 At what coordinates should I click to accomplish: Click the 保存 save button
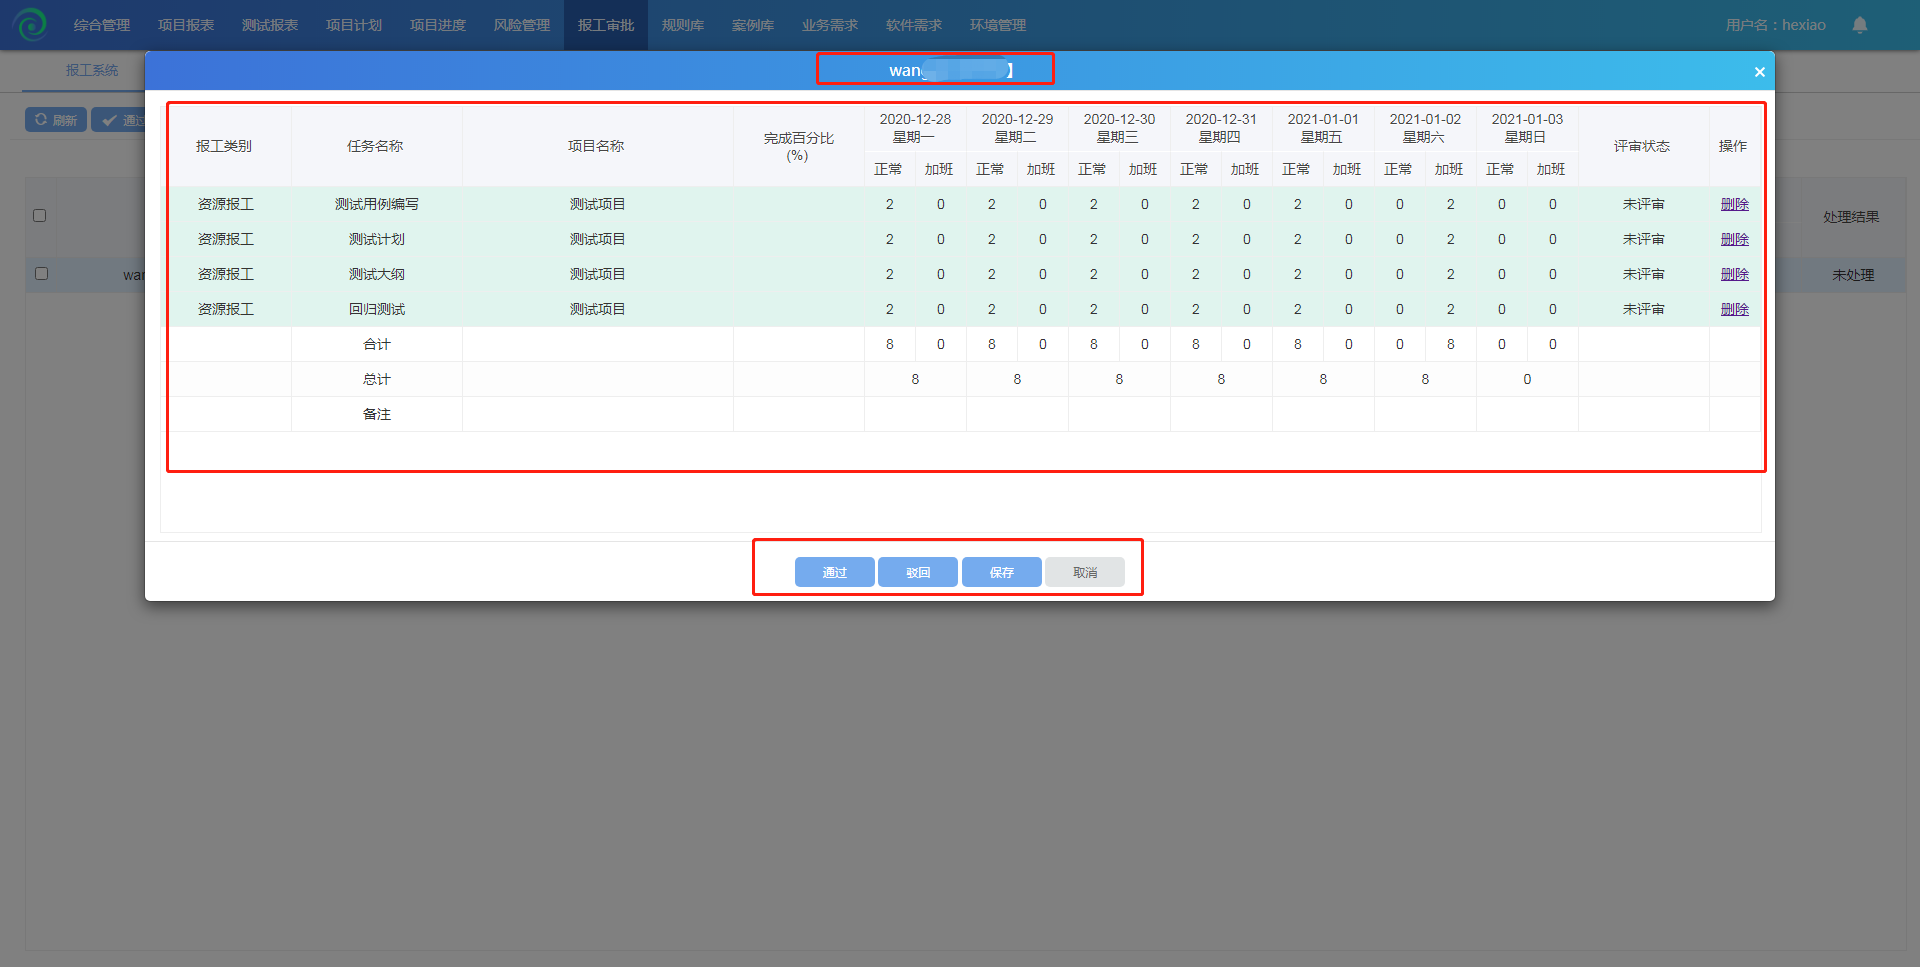pyautogui.click(x=1001, y=572)
